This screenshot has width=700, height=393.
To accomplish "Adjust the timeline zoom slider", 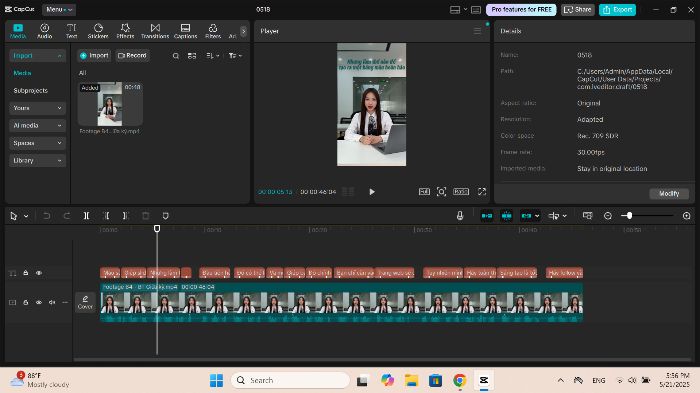I will (x=629, y=216).
